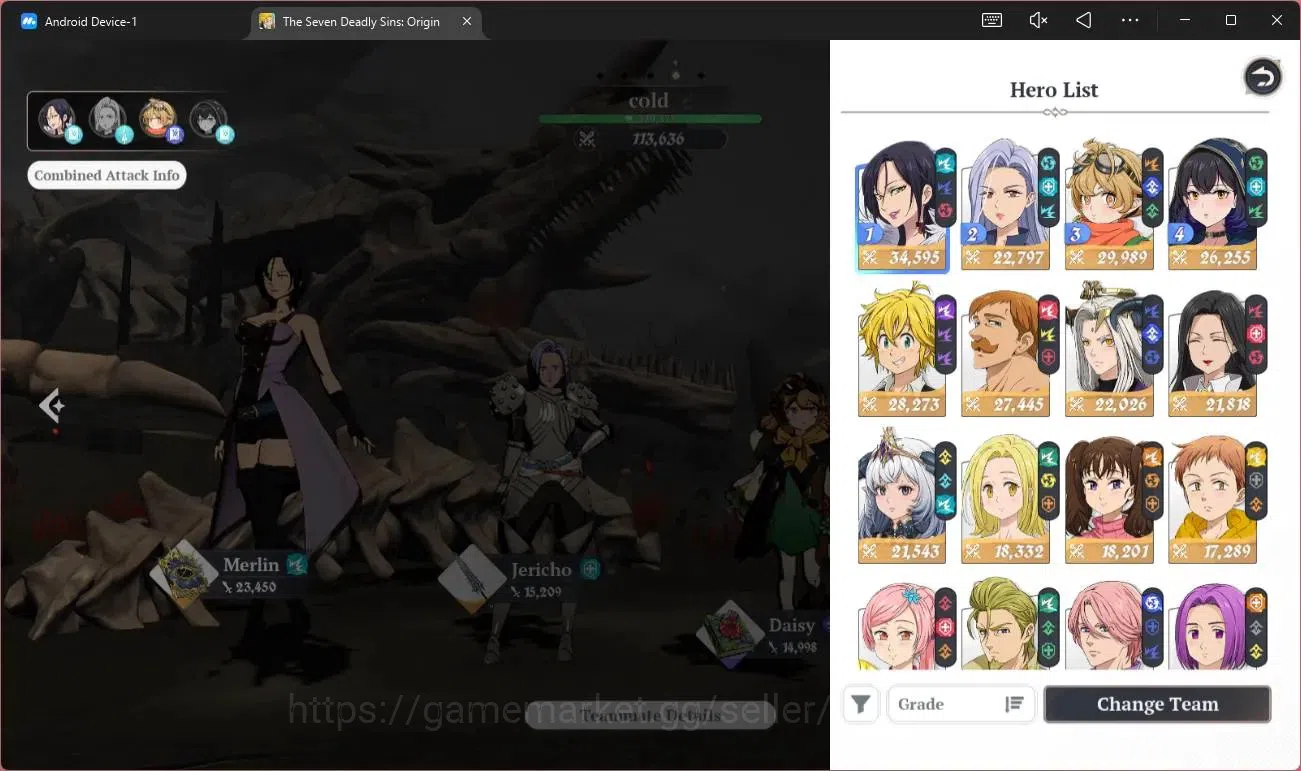Click Jericho's weapon card icon

[x=472, y=579]
